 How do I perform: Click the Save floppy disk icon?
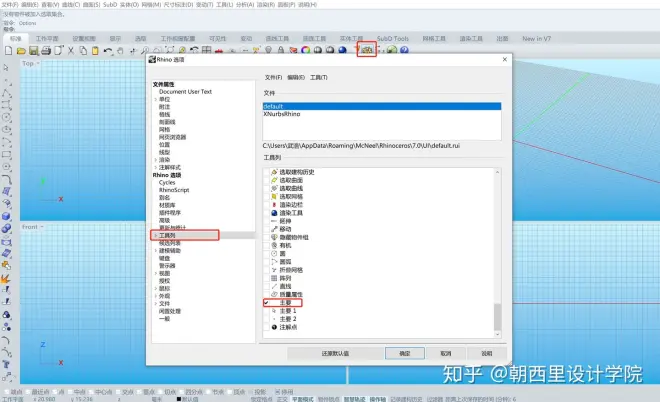[x=34, y=51]
